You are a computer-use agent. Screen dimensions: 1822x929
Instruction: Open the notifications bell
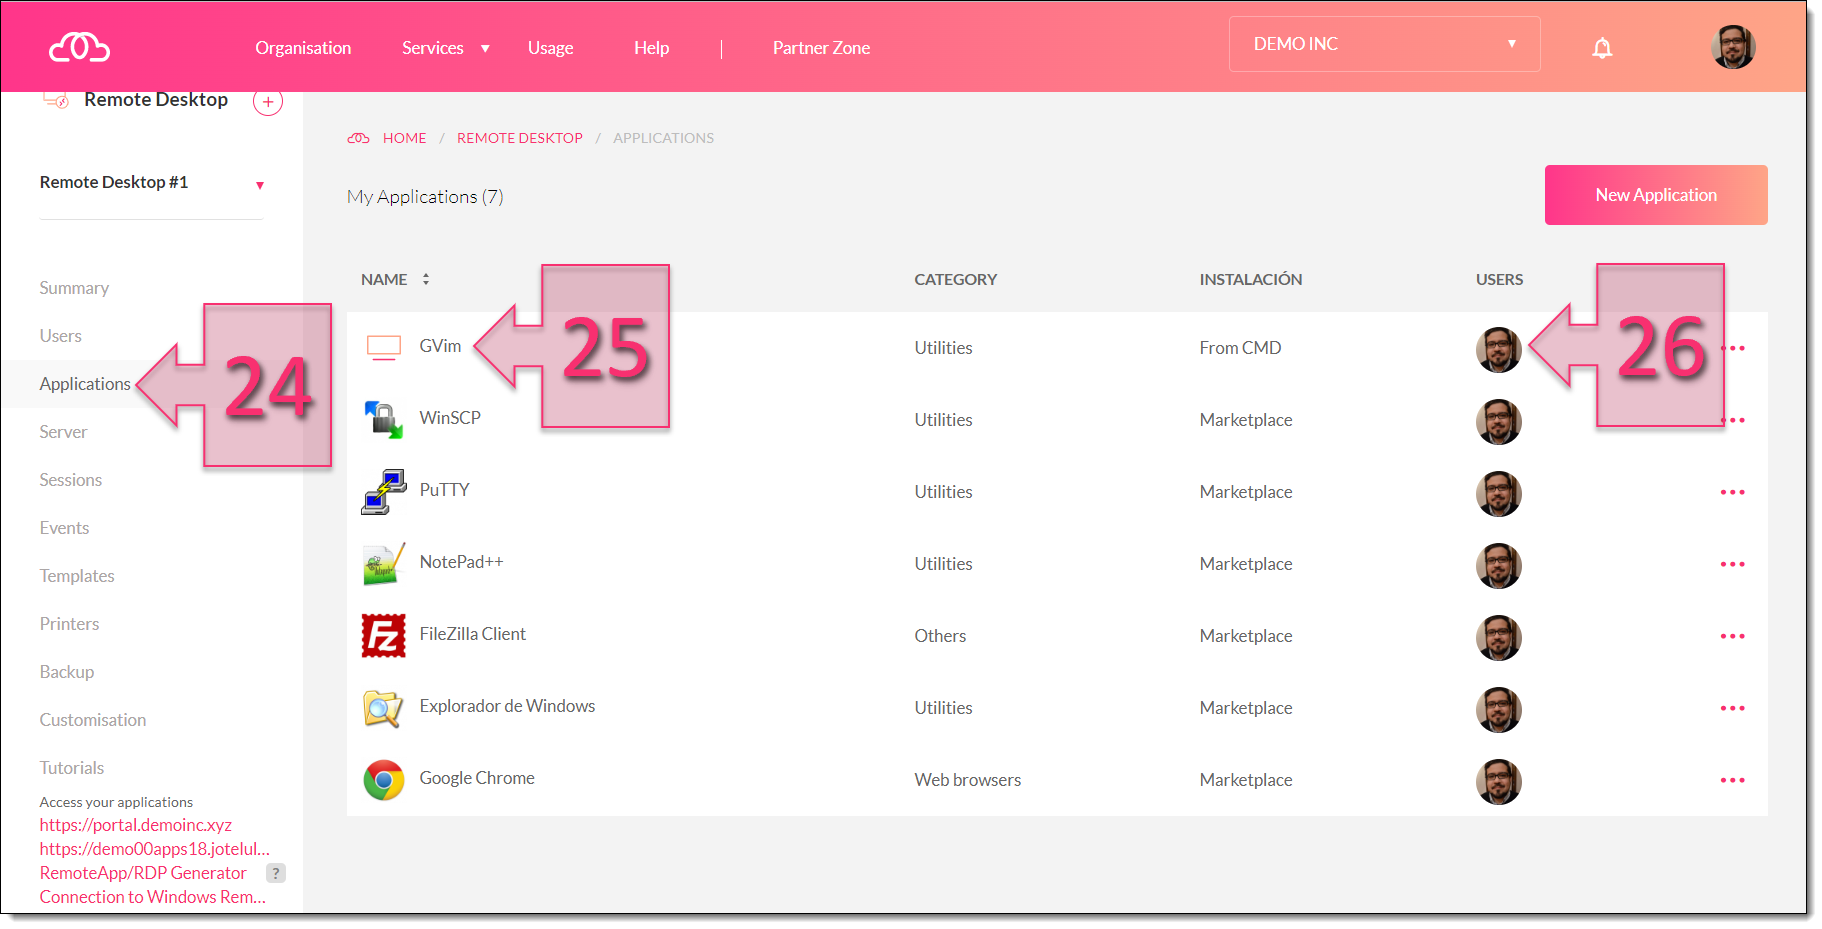pyautogui.click(x=1602, y=48)
